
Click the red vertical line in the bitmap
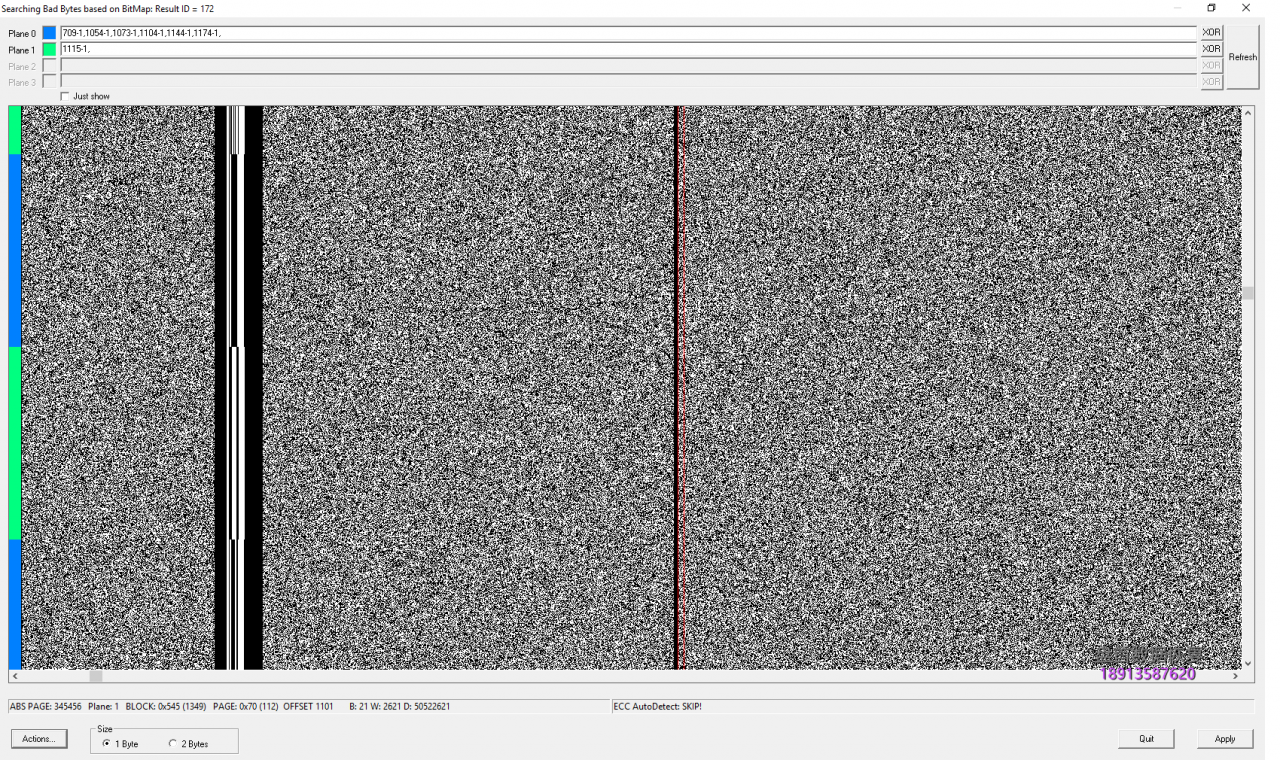click(x=678, y=388)
